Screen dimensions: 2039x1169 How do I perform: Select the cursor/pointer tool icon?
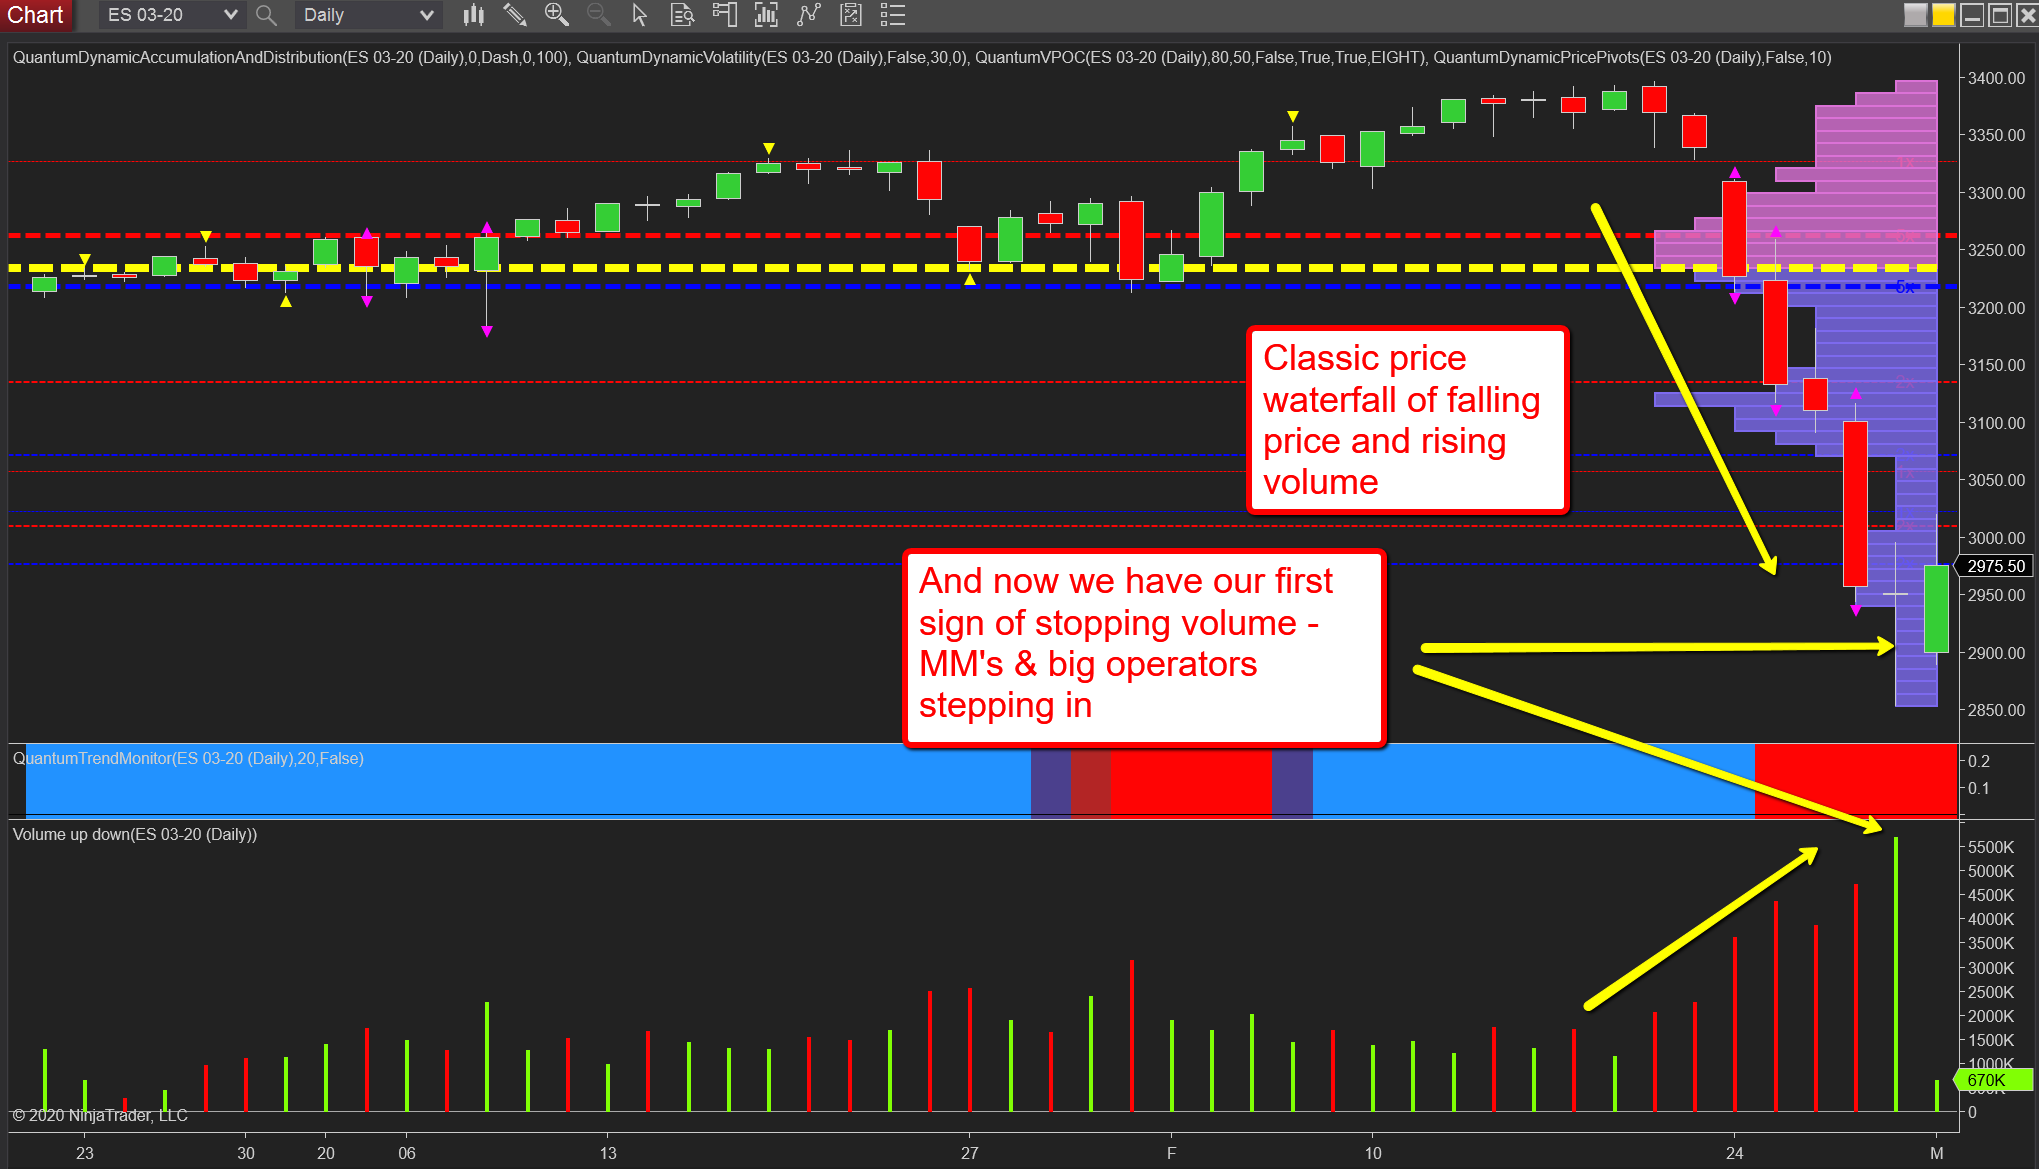point(637,15)
